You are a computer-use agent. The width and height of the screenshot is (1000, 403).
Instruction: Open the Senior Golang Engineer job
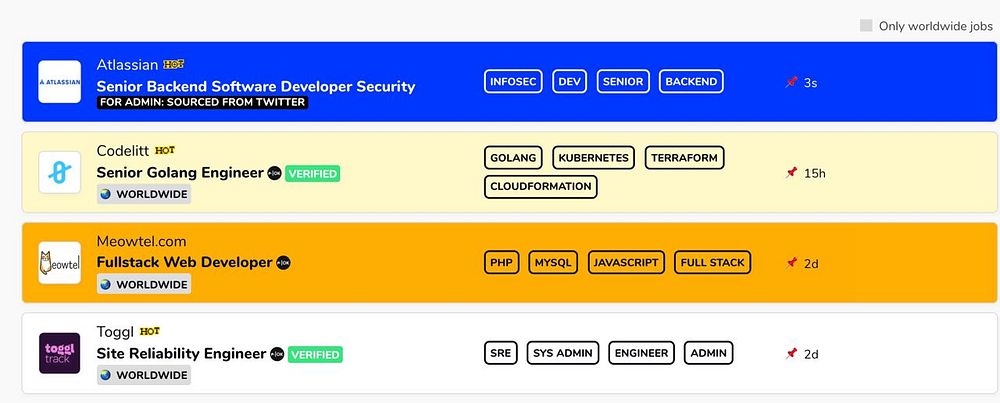click(x=180, y=173)
